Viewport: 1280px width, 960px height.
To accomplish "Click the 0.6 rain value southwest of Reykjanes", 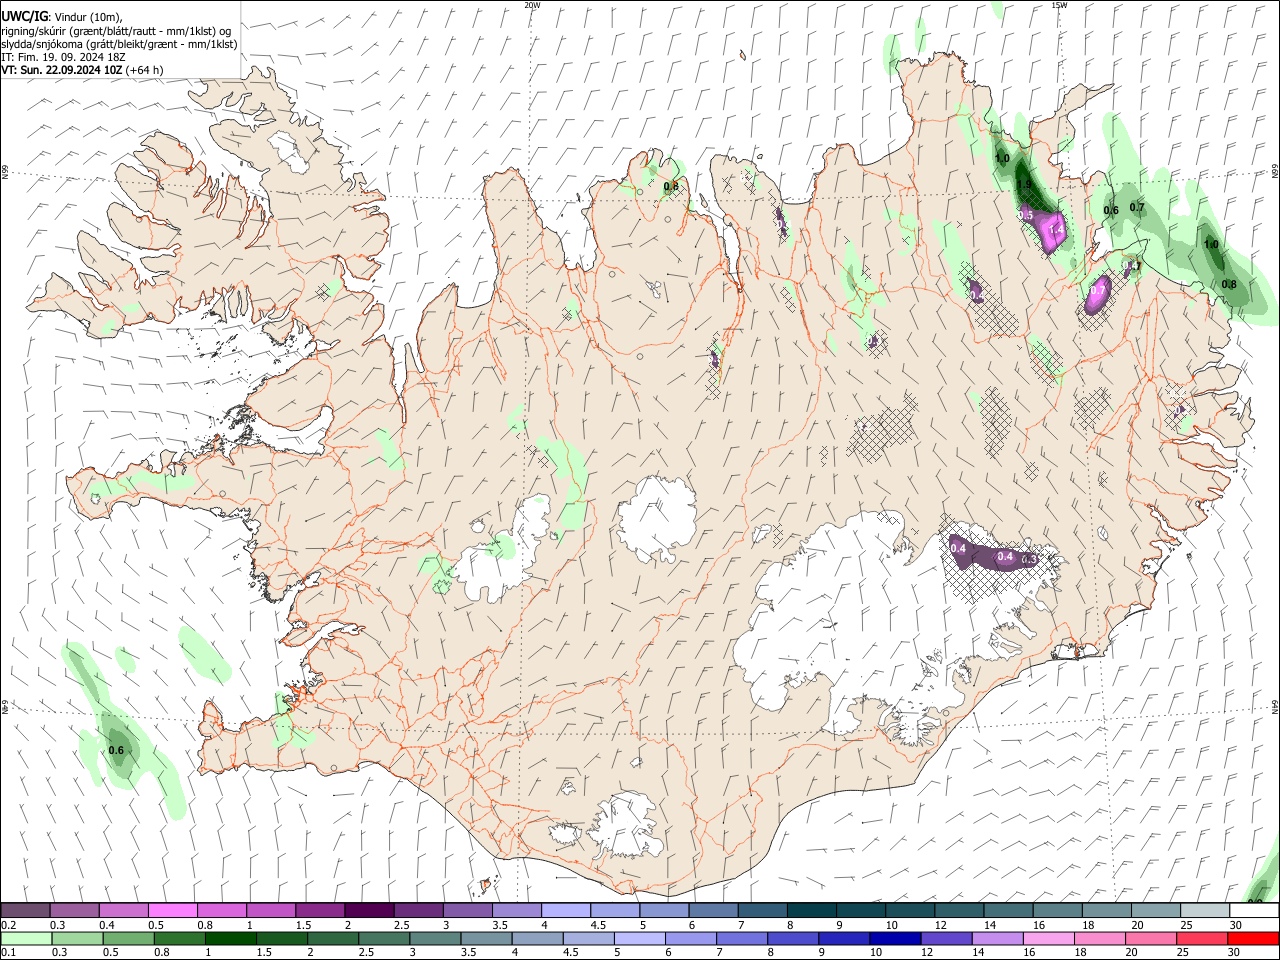I will [116, 750].
